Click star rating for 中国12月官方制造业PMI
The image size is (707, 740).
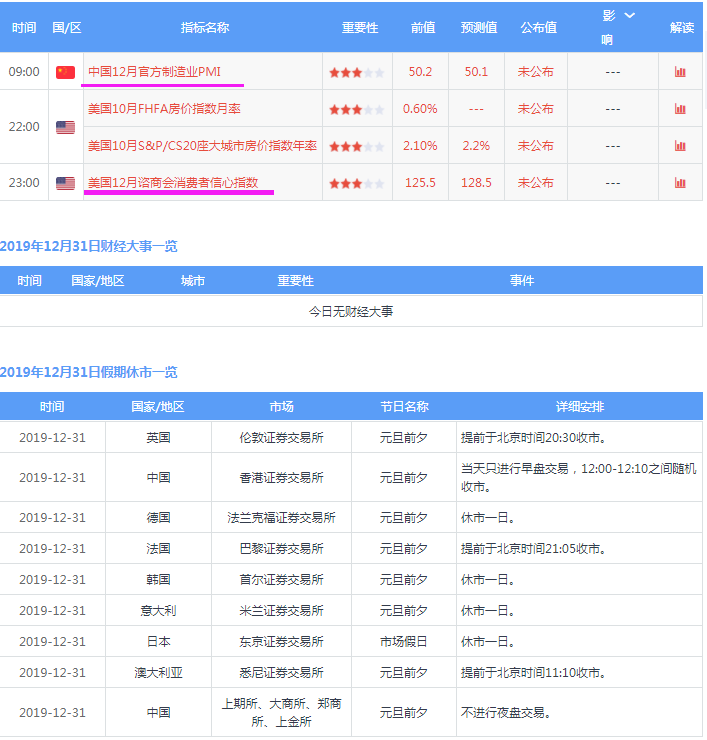point(357,73)
